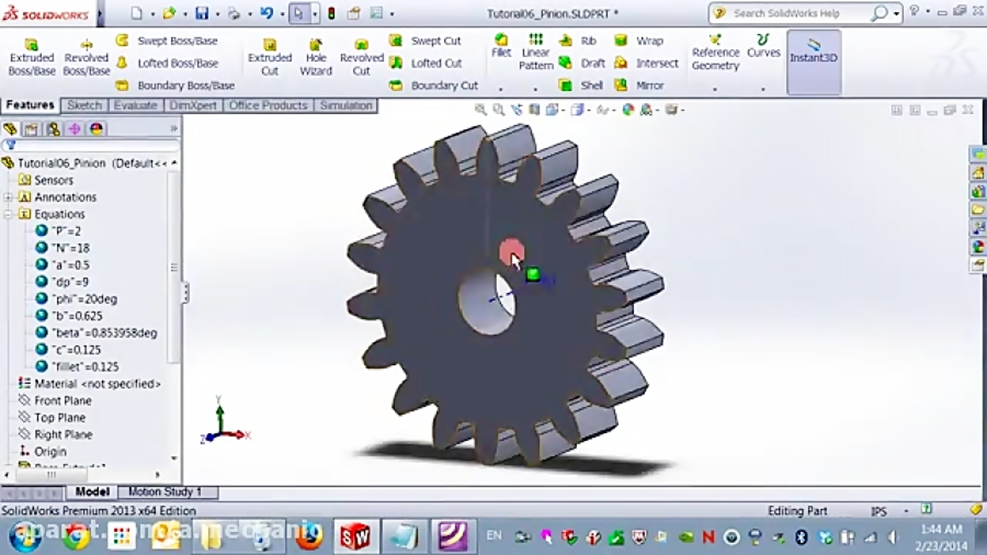Open the Evaluate tab
The image size is (987, 555).
135,105
